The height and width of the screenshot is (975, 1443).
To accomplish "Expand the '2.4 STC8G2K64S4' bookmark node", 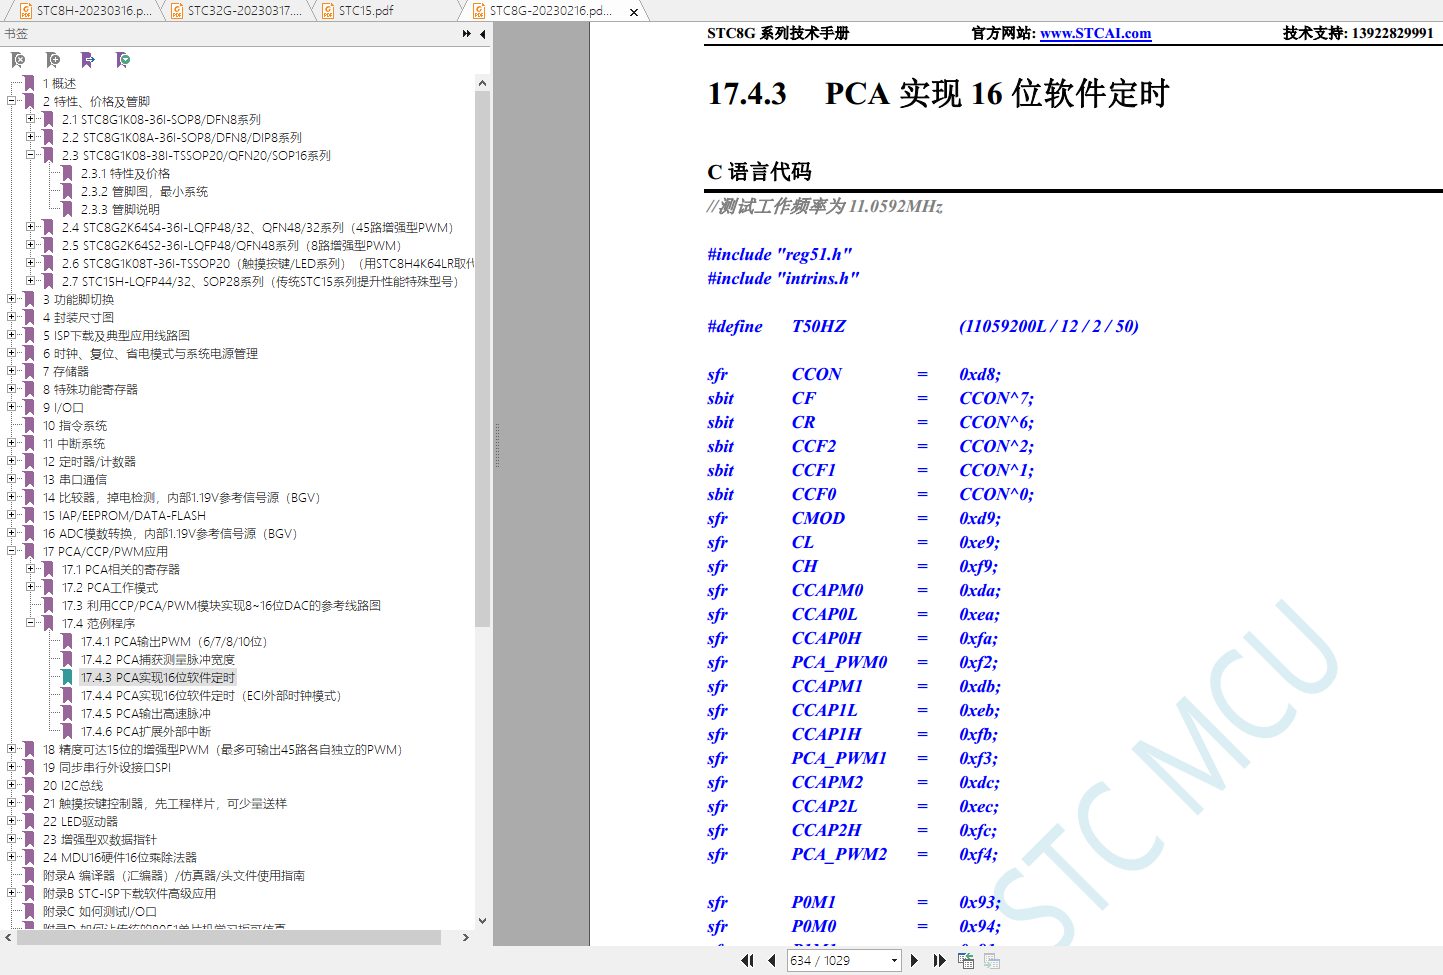I will point(31,227).
